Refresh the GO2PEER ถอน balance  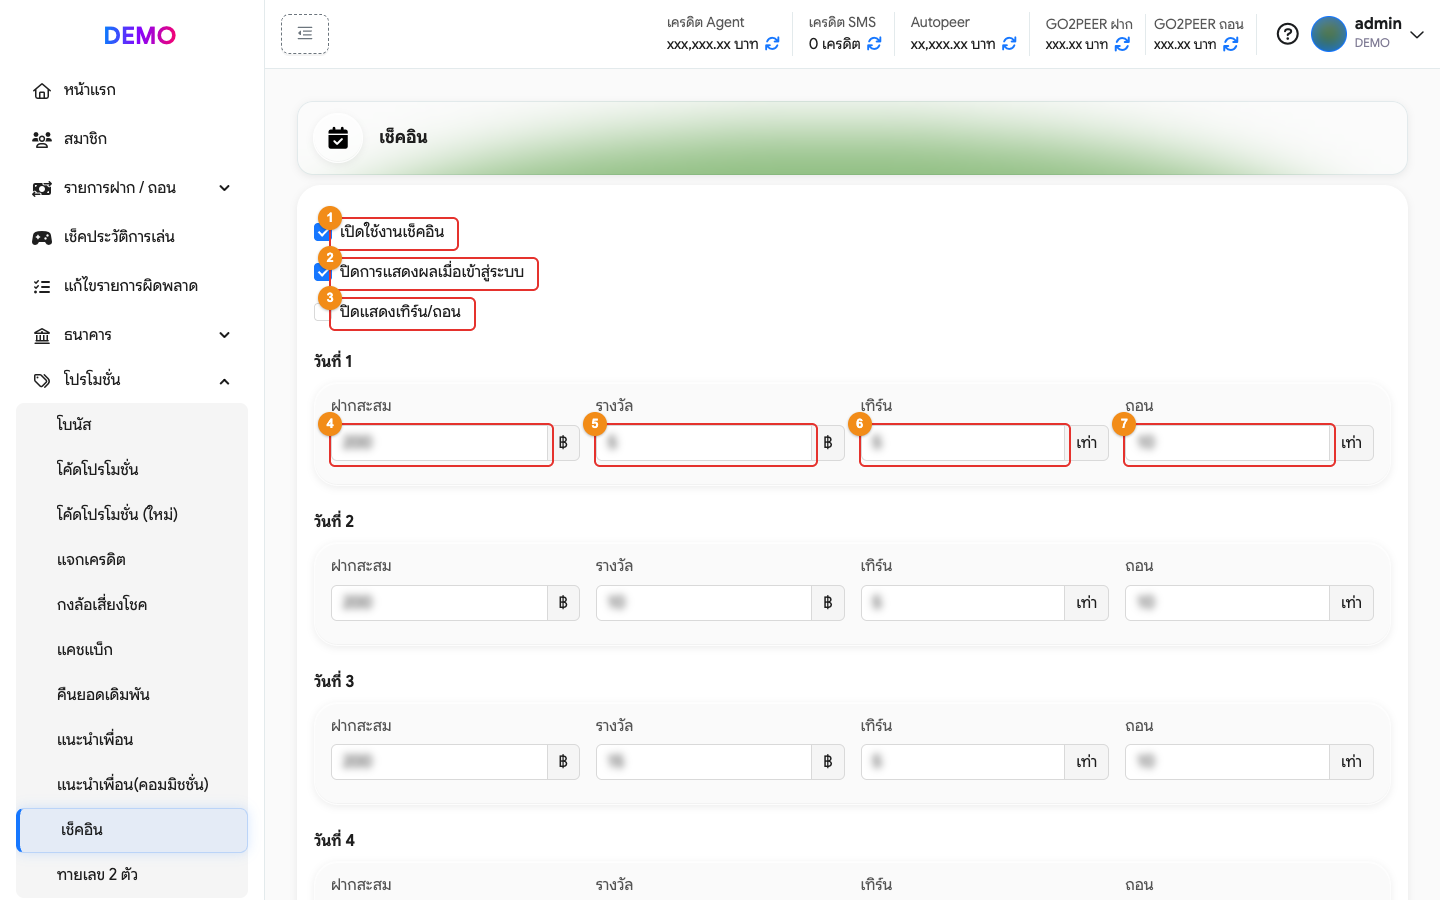(1231, 44)
